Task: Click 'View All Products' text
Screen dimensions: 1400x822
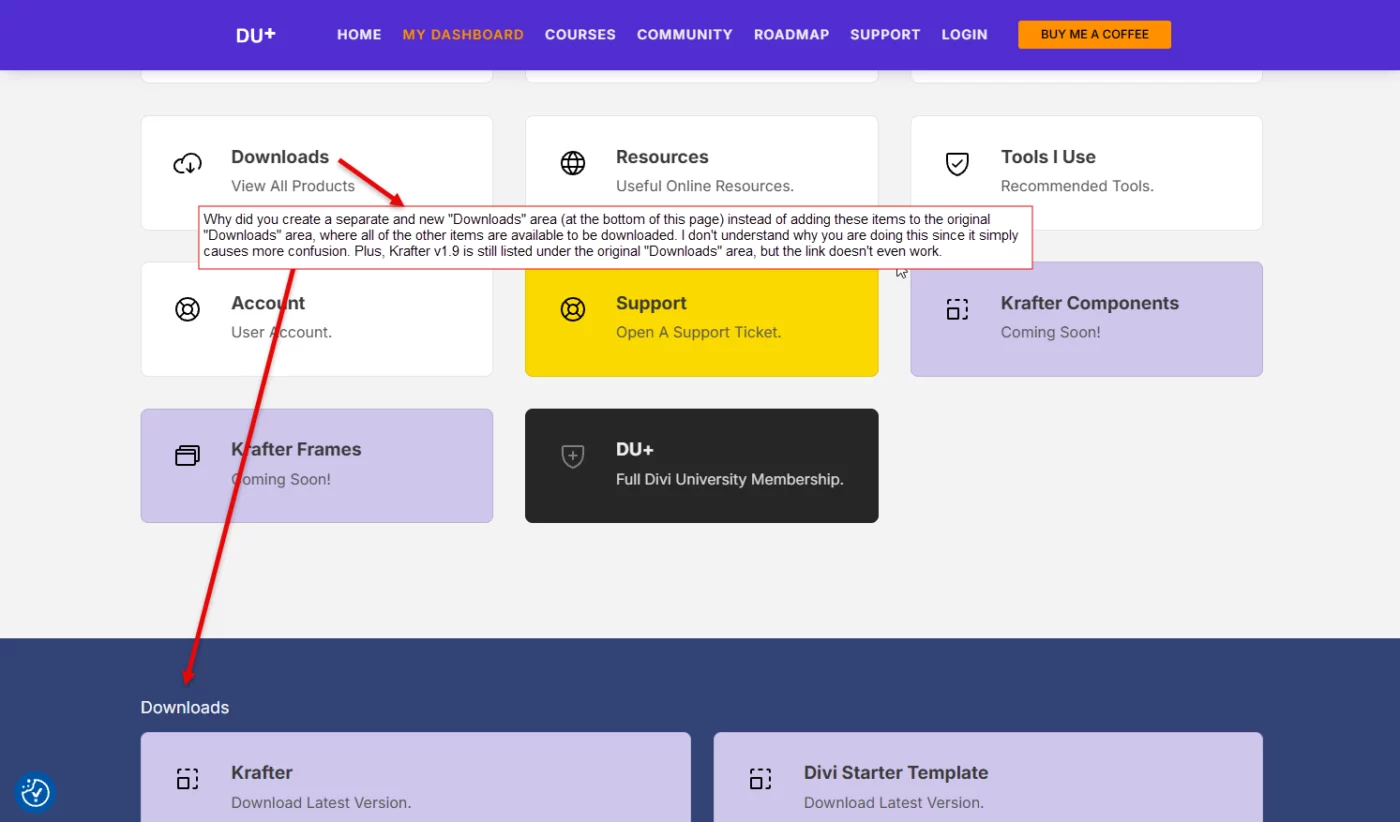Action: click(293, 186)
